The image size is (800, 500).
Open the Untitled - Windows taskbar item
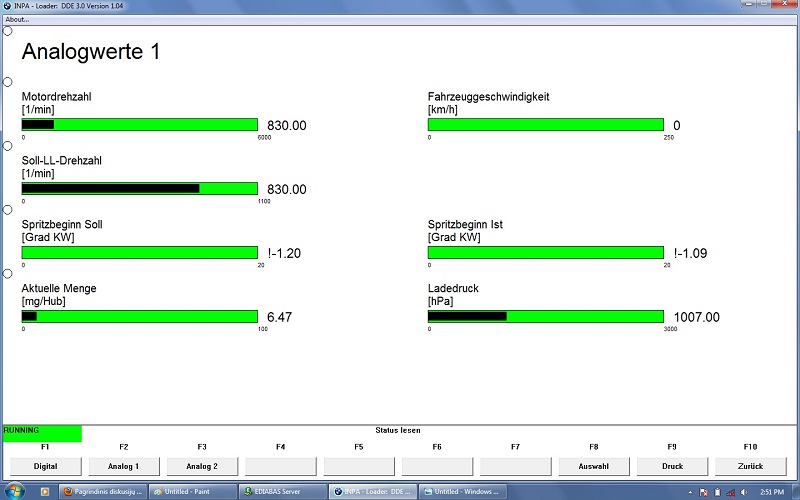[462, 491]
